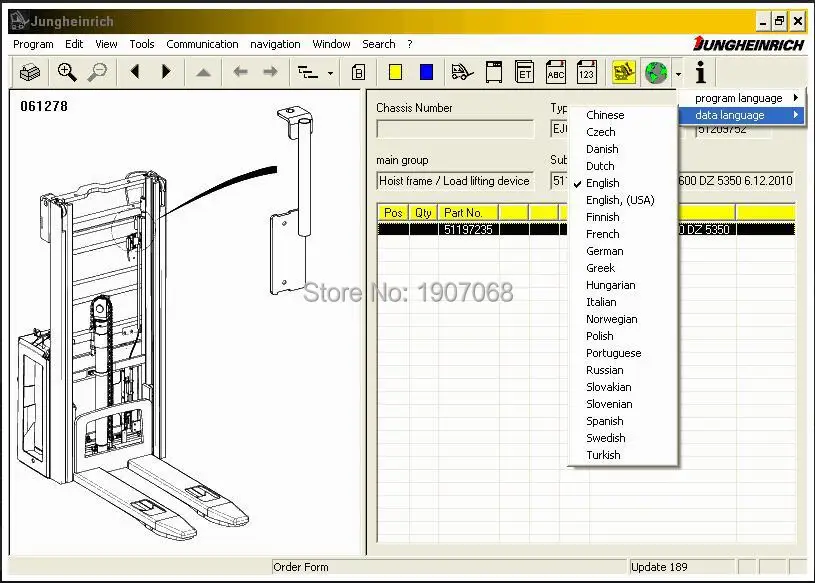
Task: Choose English, (USA) as data language
Action: click(x=624, y=200)
